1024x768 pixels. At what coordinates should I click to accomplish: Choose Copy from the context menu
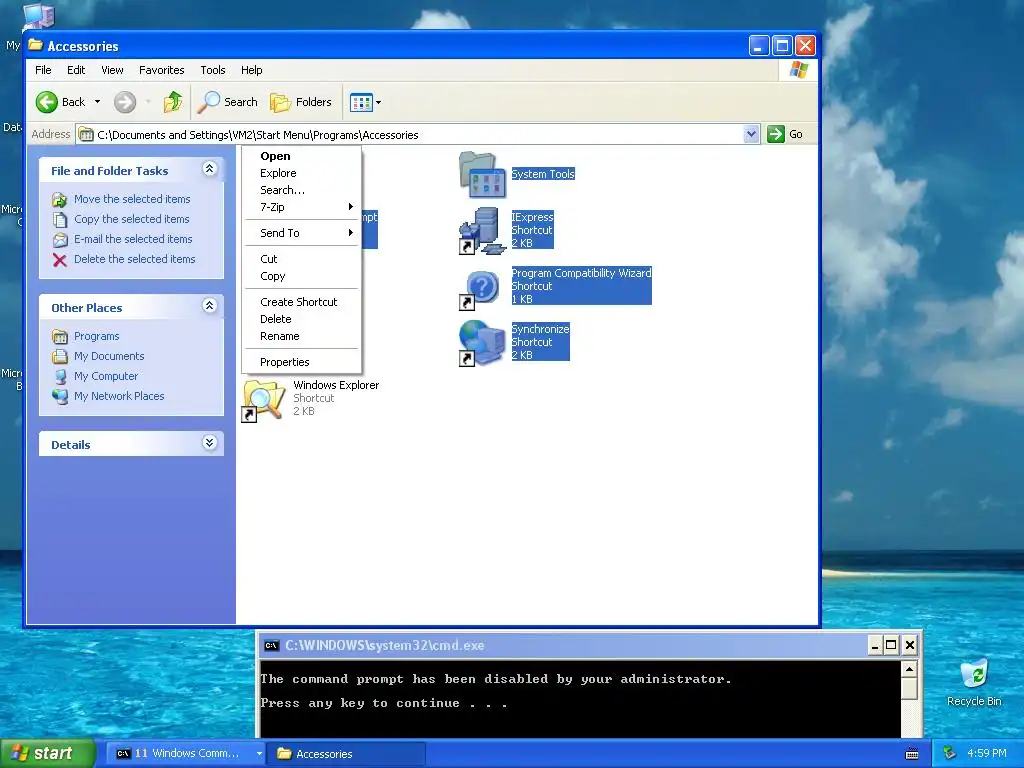pos(301,276)
